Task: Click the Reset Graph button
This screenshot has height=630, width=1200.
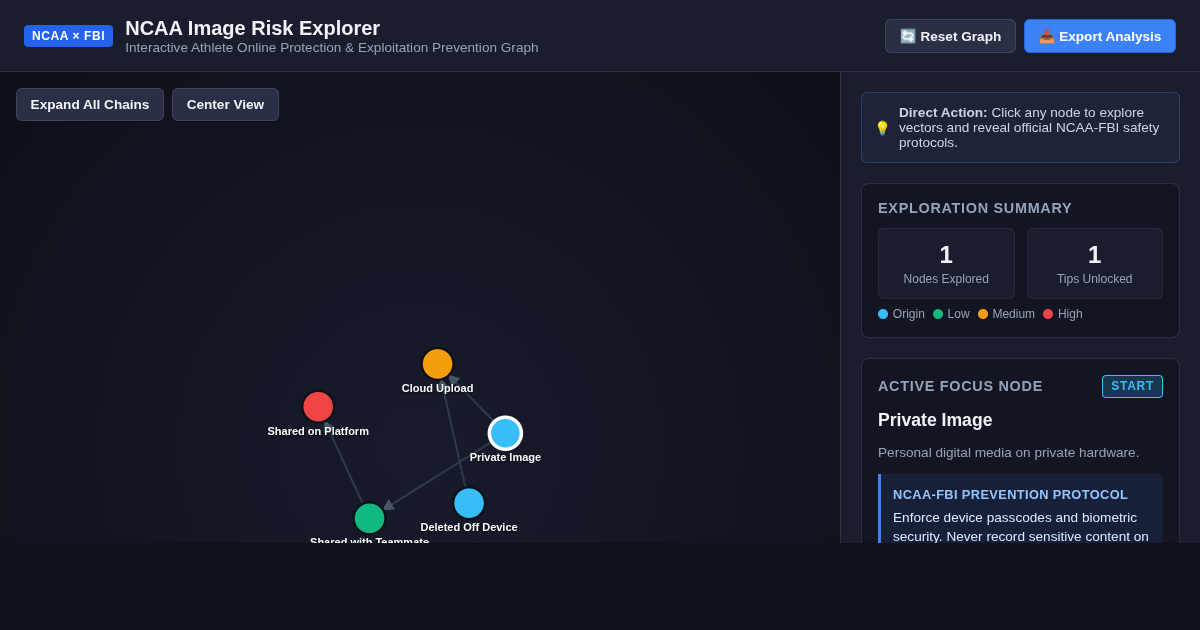Action: click(950, 36)
